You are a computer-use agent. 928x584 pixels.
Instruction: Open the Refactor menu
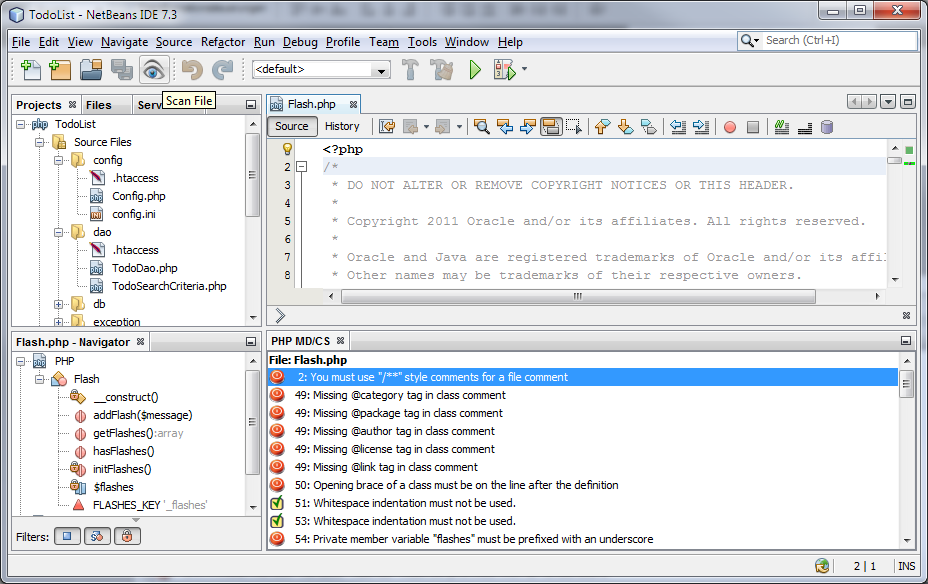[x=223, y=42]
